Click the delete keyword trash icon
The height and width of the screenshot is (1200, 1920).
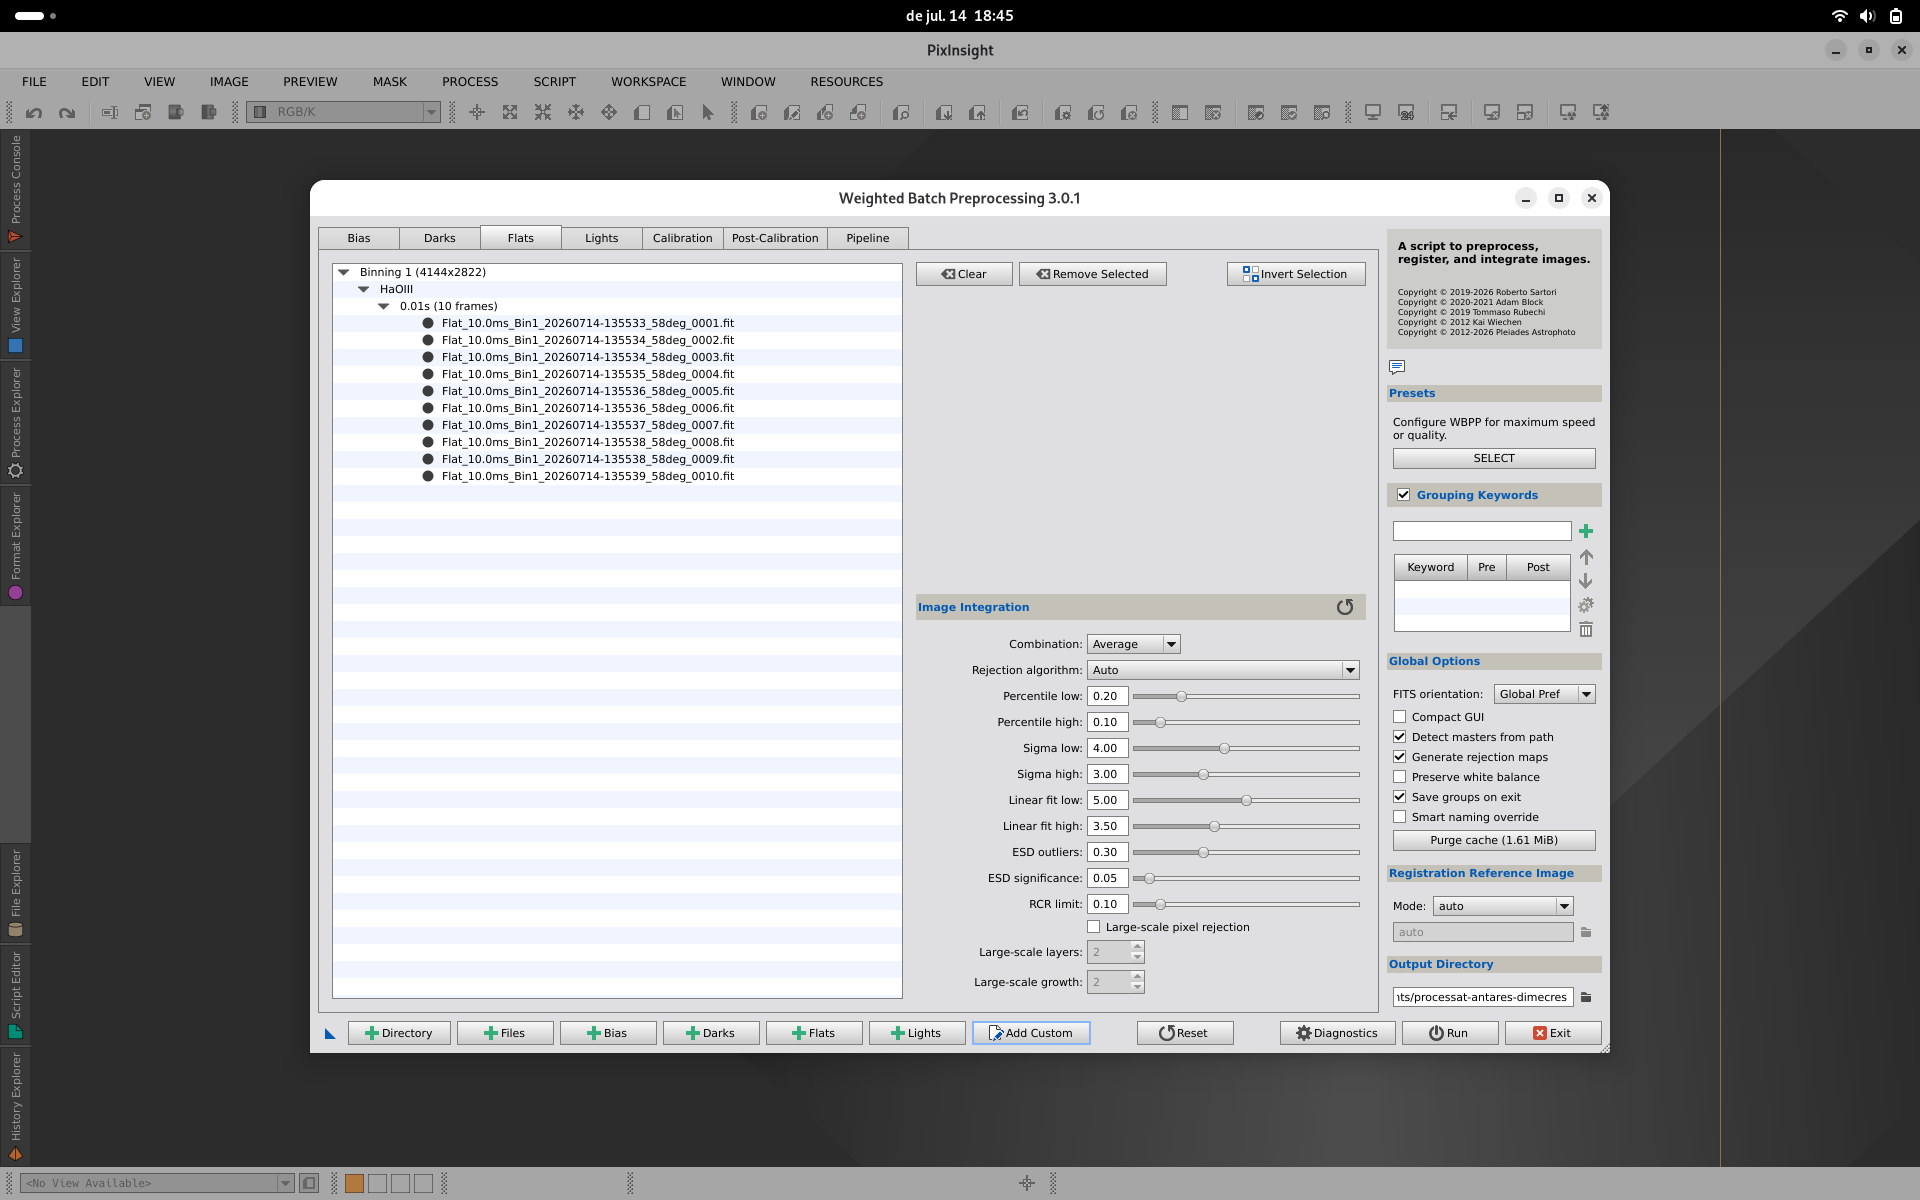click(x=1586, y=629)
